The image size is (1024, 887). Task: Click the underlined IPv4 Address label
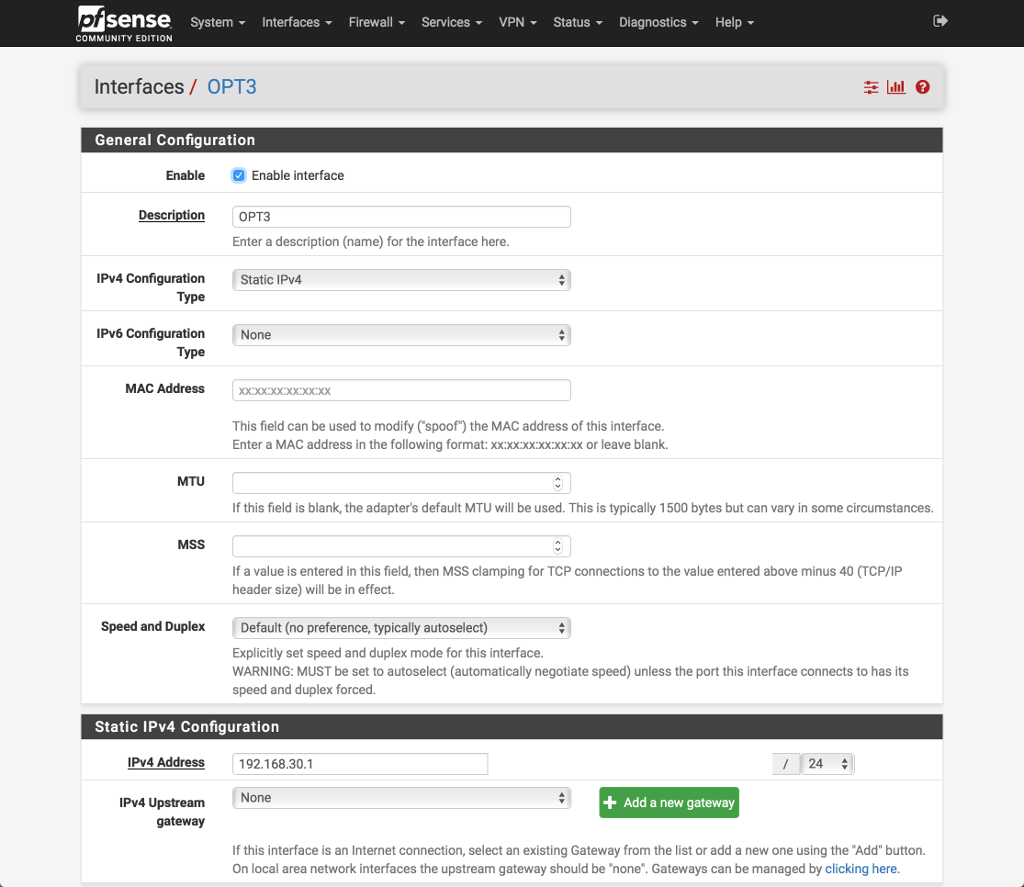click(x=166, y=762)
